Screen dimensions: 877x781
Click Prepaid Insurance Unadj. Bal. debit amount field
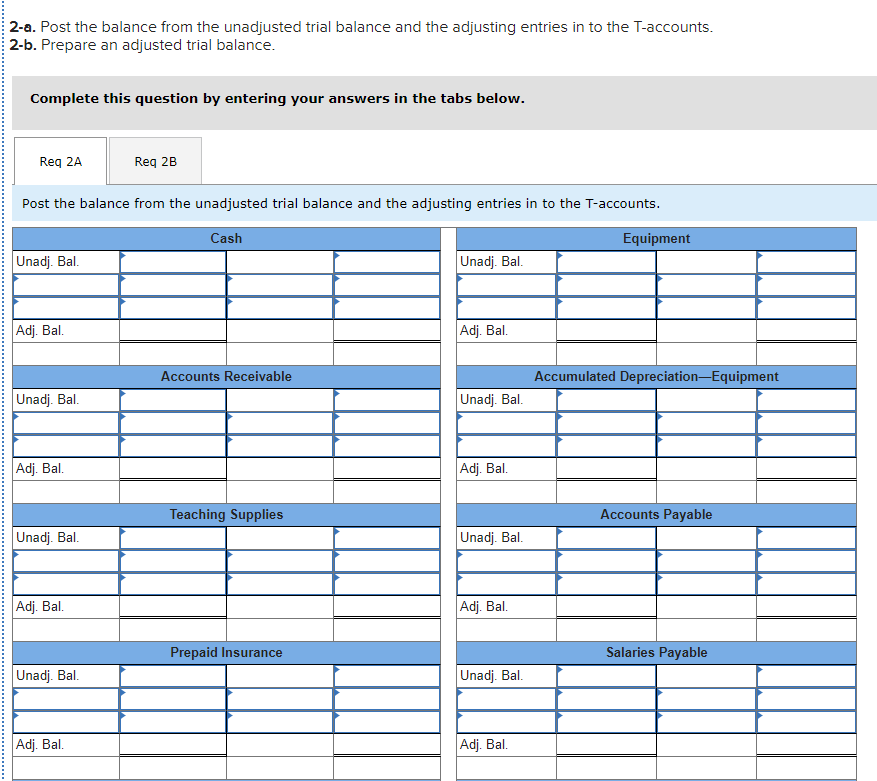point(173,676)
